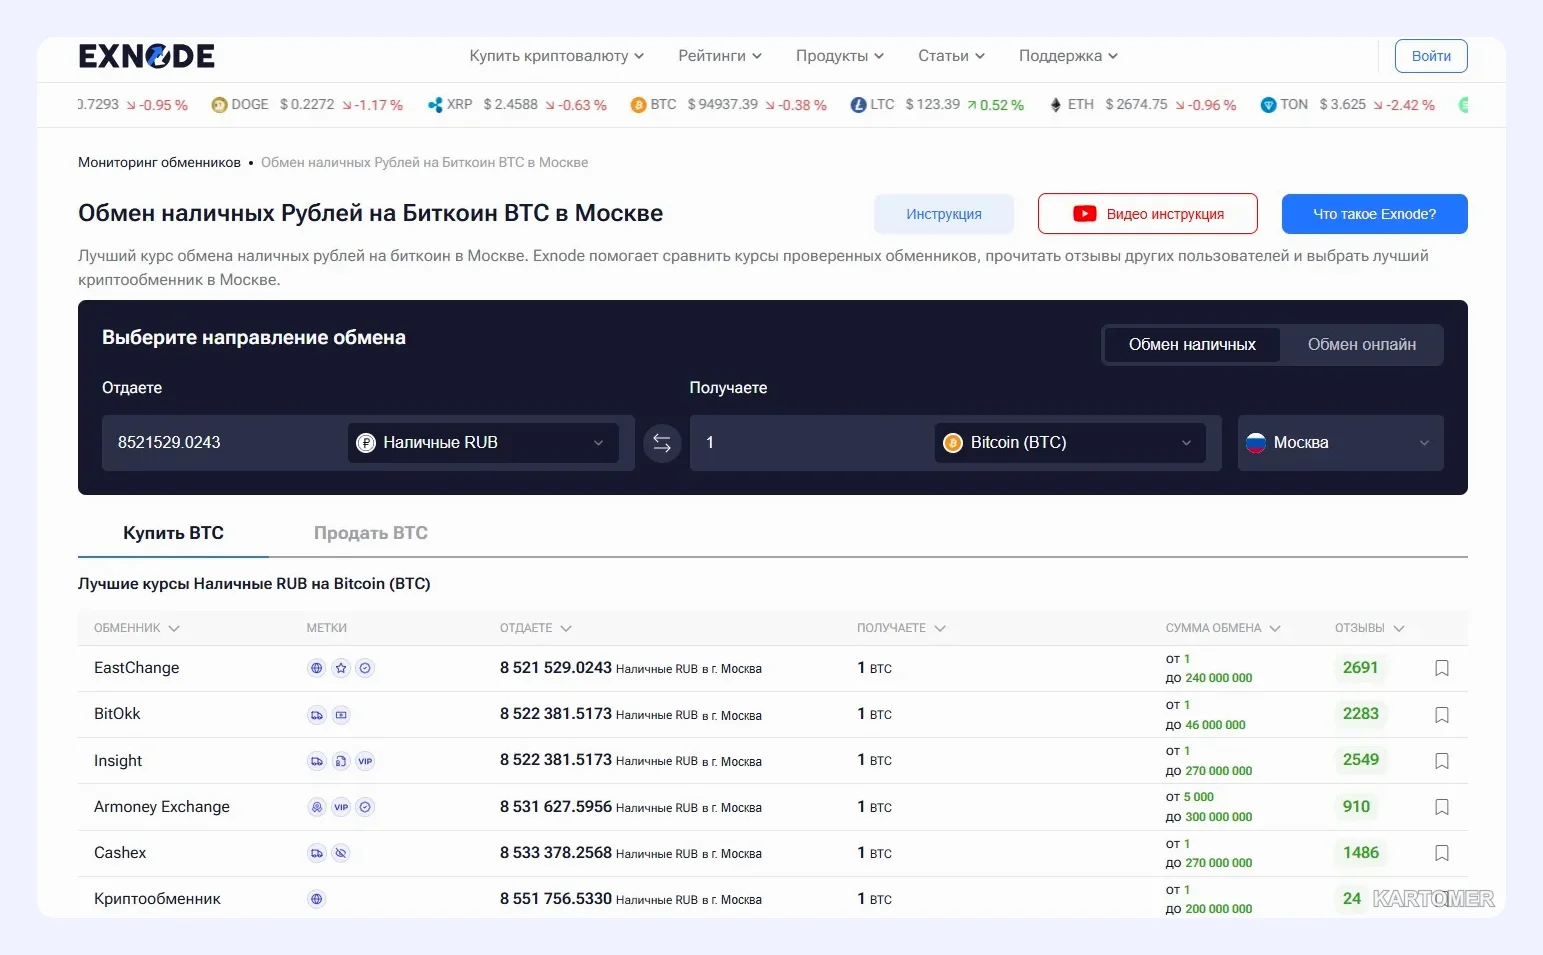
Task: Go to Мониторинг обменников breadcrumb
Action: [x=159, y=163]
